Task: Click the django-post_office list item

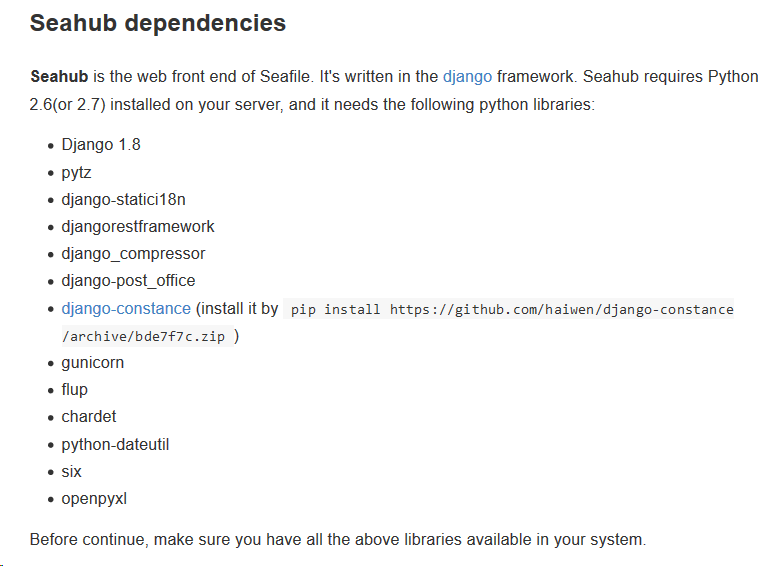Action: 128,281
